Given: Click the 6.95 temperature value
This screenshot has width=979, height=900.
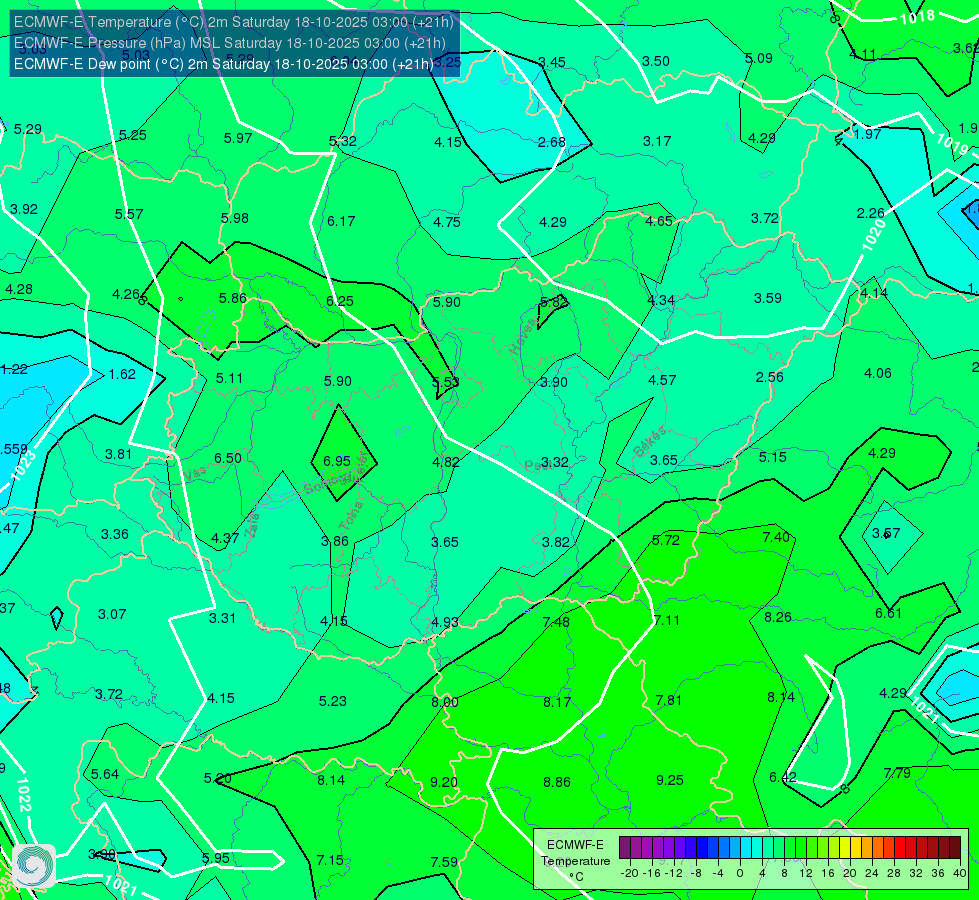Looking at the screenshot, I should [337, 461].
